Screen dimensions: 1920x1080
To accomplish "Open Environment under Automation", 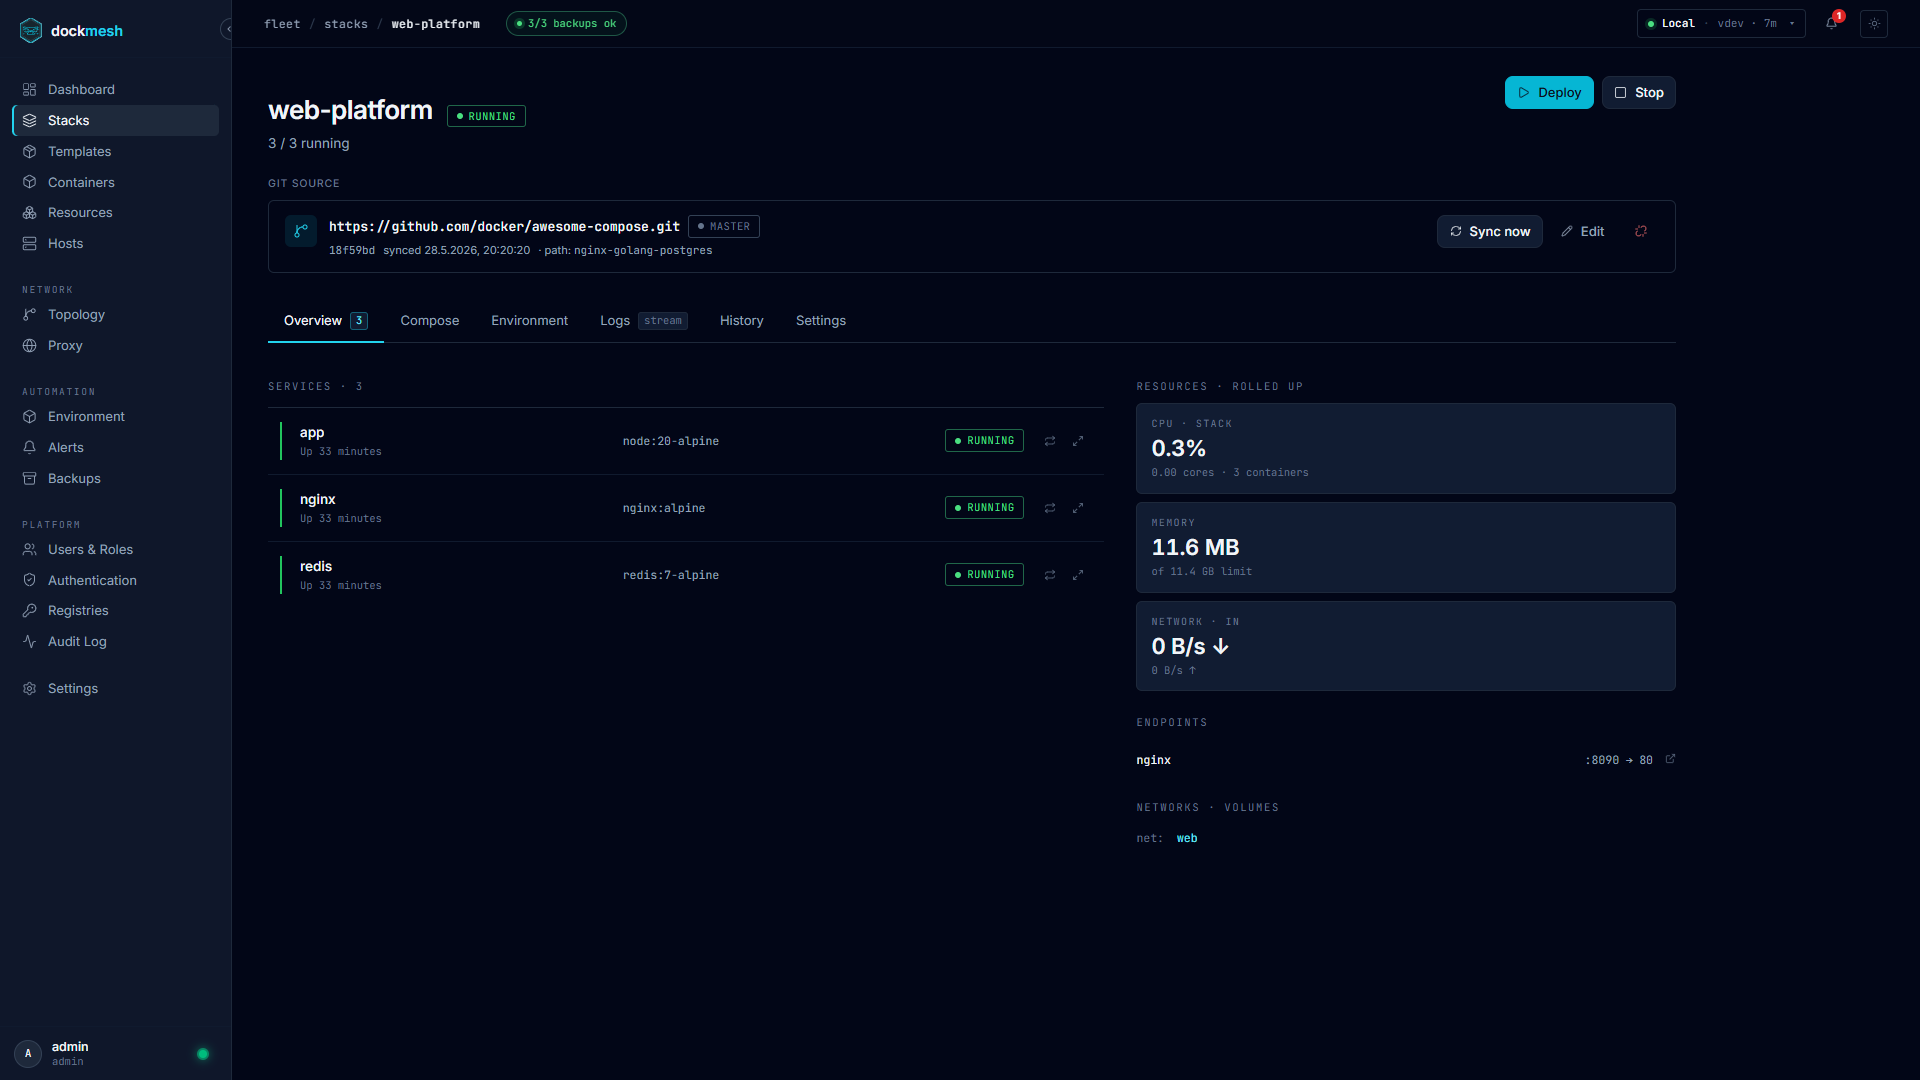I will (115, 416).
